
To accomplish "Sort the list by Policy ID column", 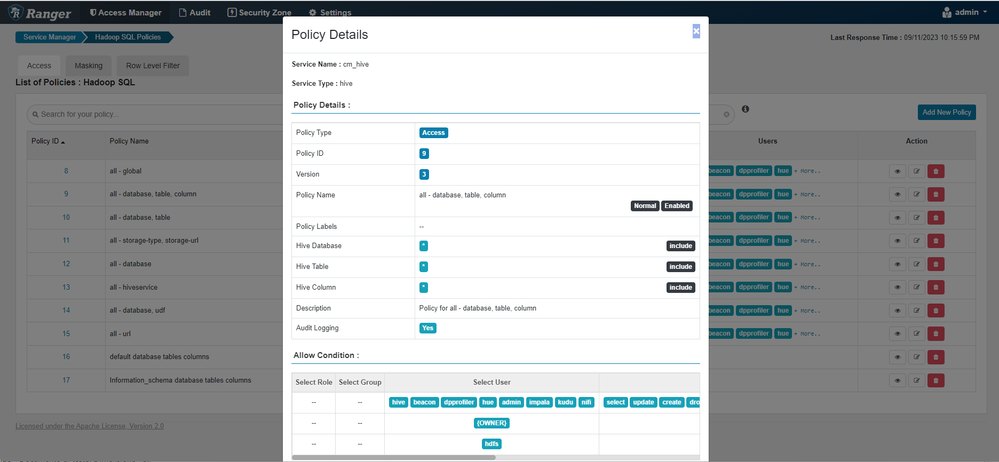I will [48, 141].
